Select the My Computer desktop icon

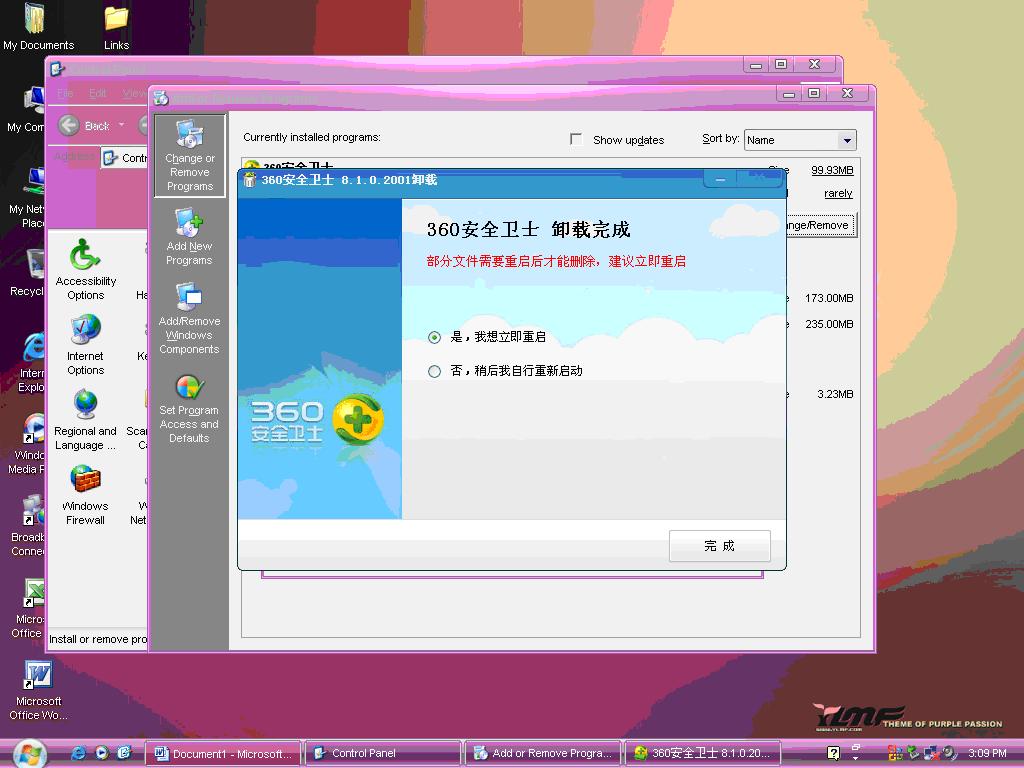tap(26, 110)
